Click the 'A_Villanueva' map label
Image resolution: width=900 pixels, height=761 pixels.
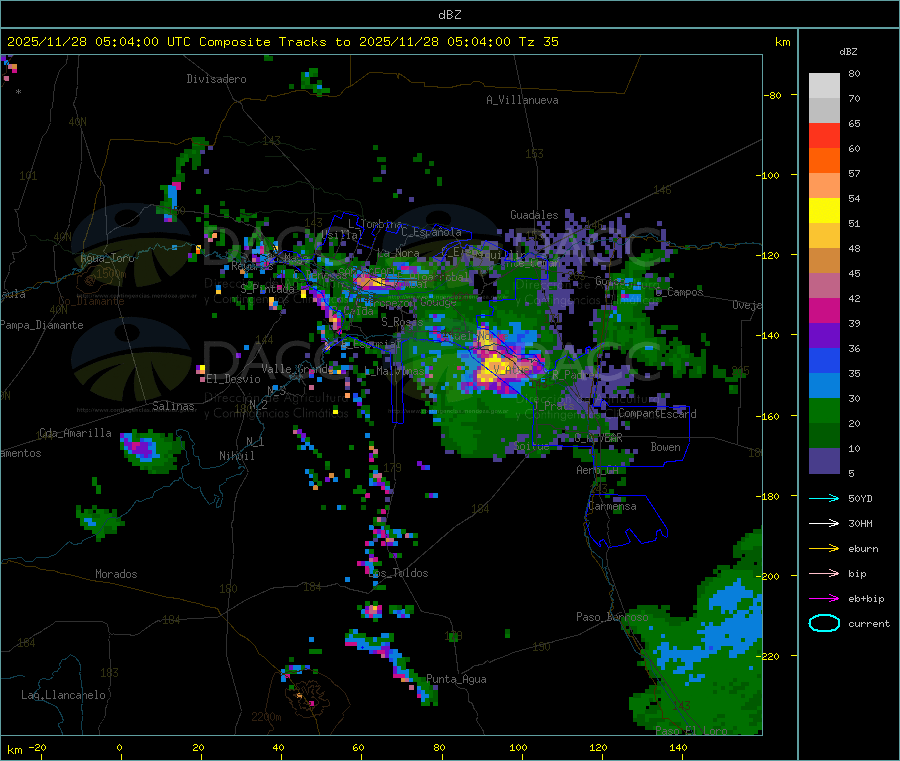522,100
